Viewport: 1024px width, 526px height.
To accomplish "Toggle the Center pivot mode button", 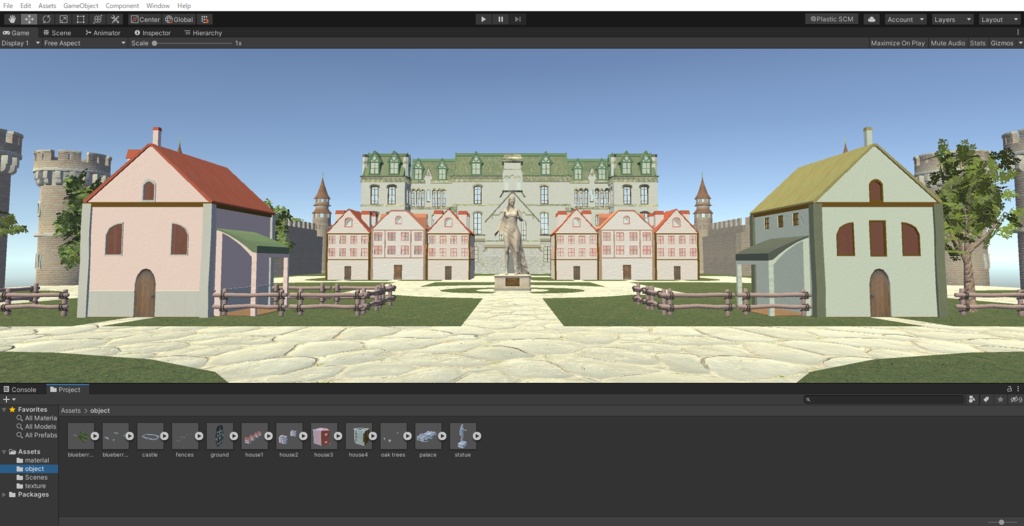I will click(145, 20).
